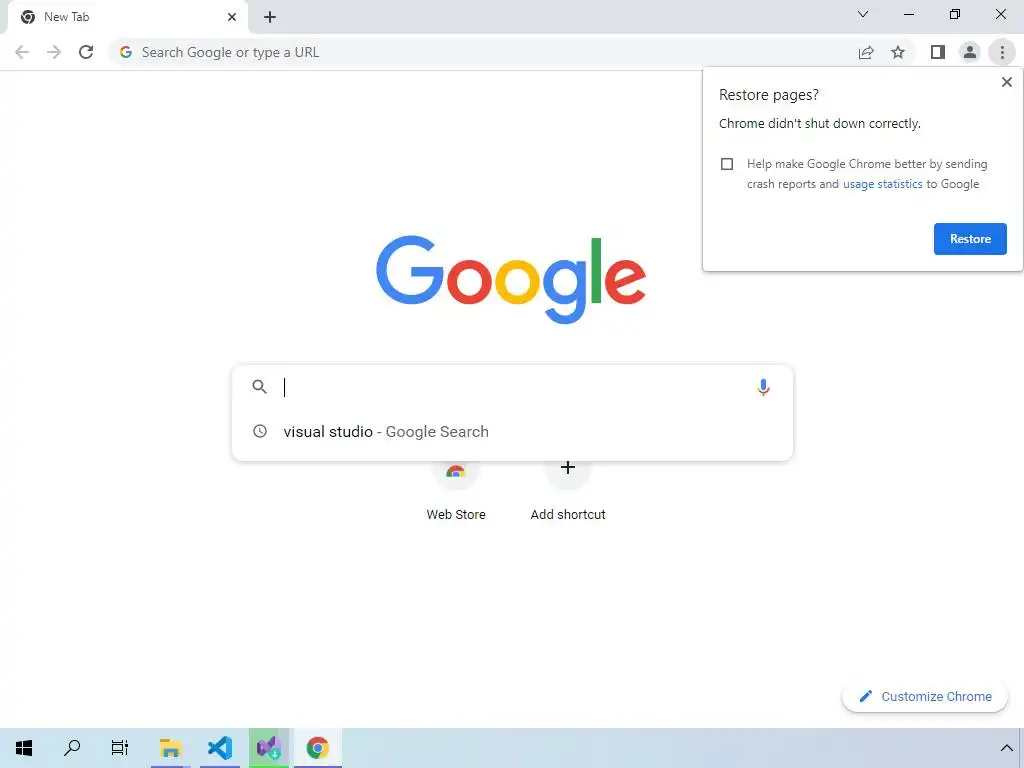The width and height of the screenshot is (1024, 768).
Task: Select the New Tab tab
Action: (127, 17)
